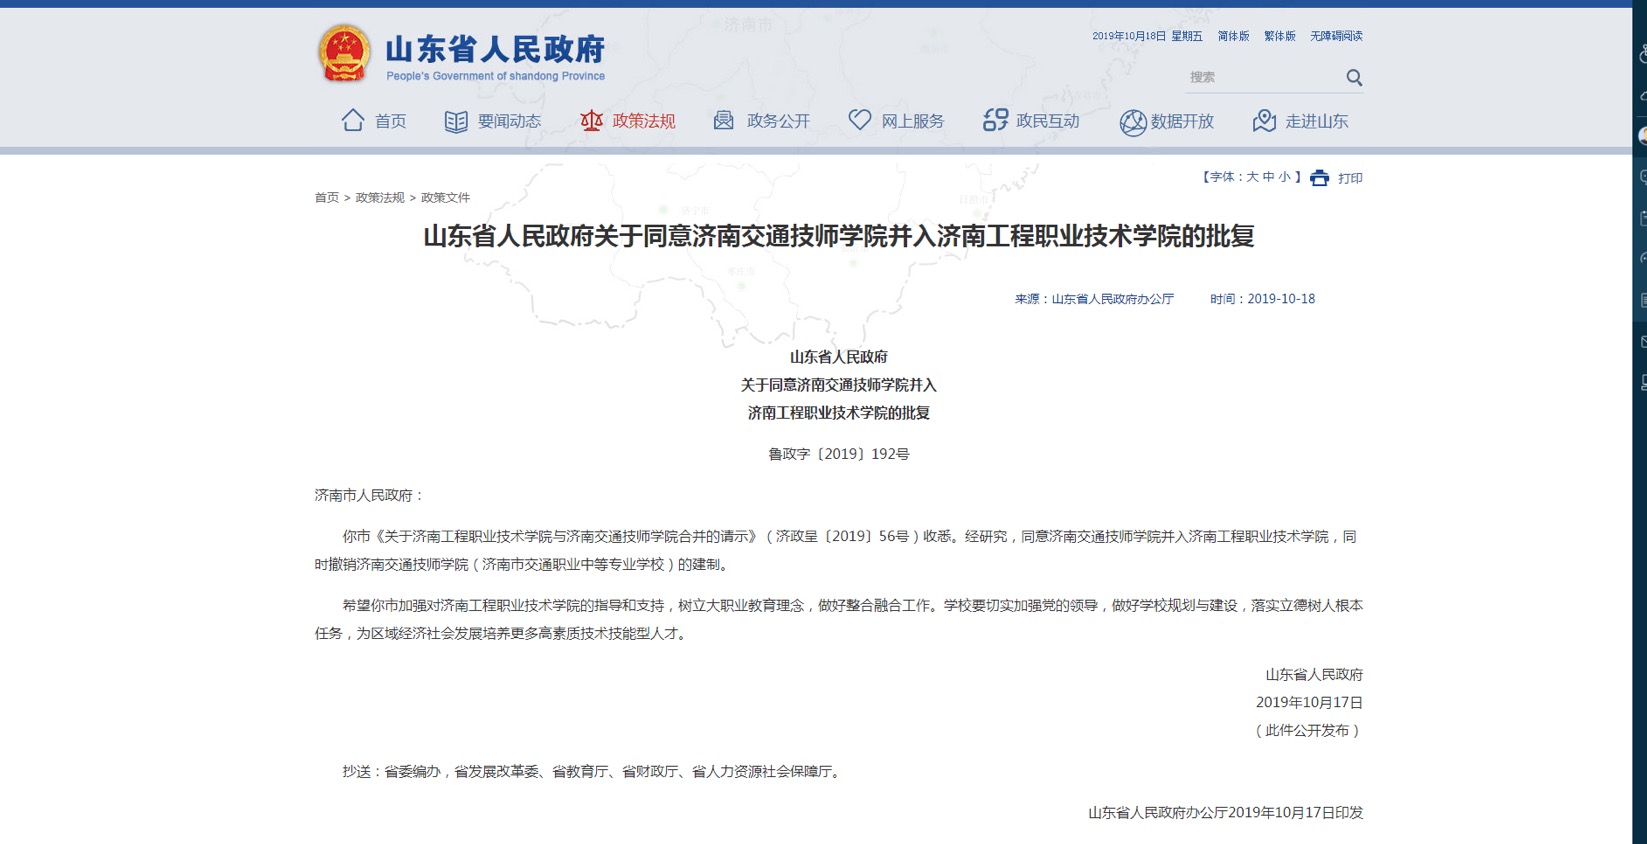Image resolution: width=1647 pixels, height=844 pixels.
Task: Click the map pin icon beside 走进山东
Action: pyautogui.click(x=1264, y=121)
